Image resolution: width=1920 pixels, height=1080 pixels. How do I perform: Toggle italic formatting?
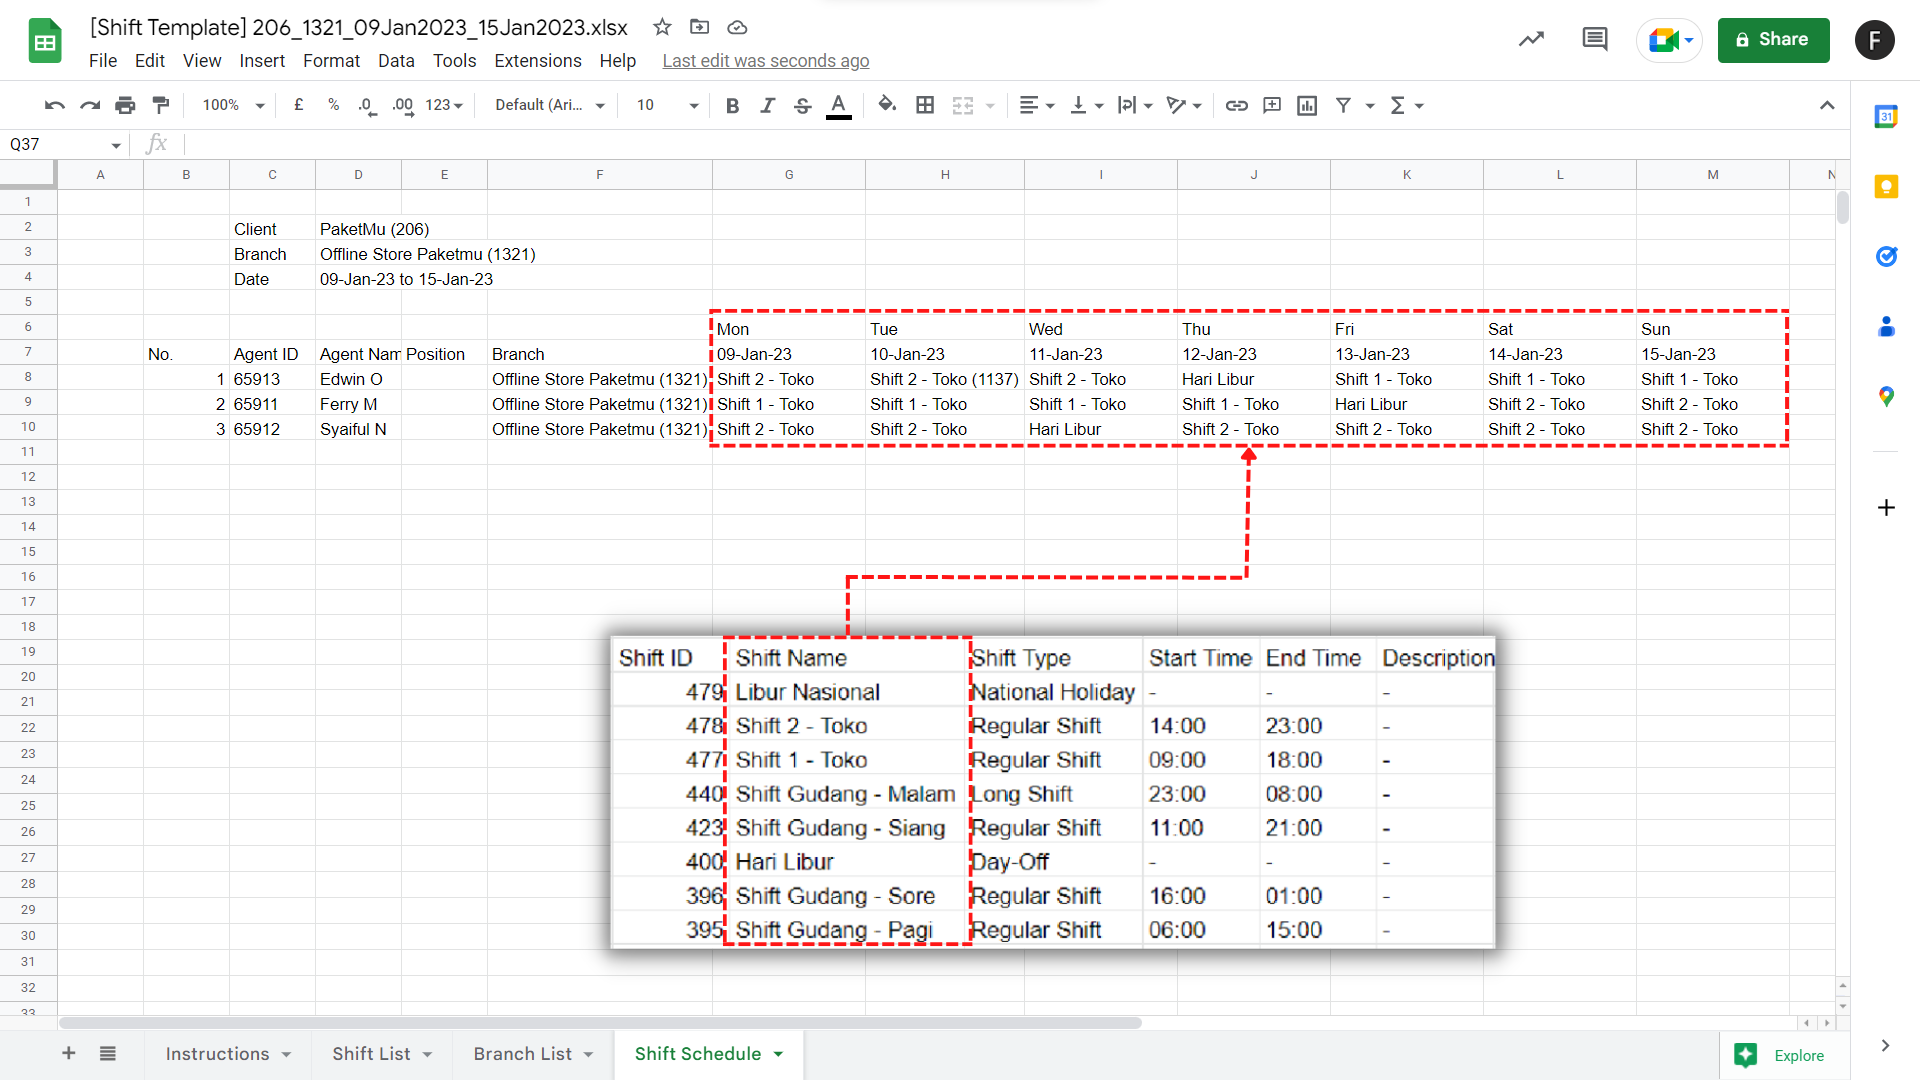click(x=767, y=105)
